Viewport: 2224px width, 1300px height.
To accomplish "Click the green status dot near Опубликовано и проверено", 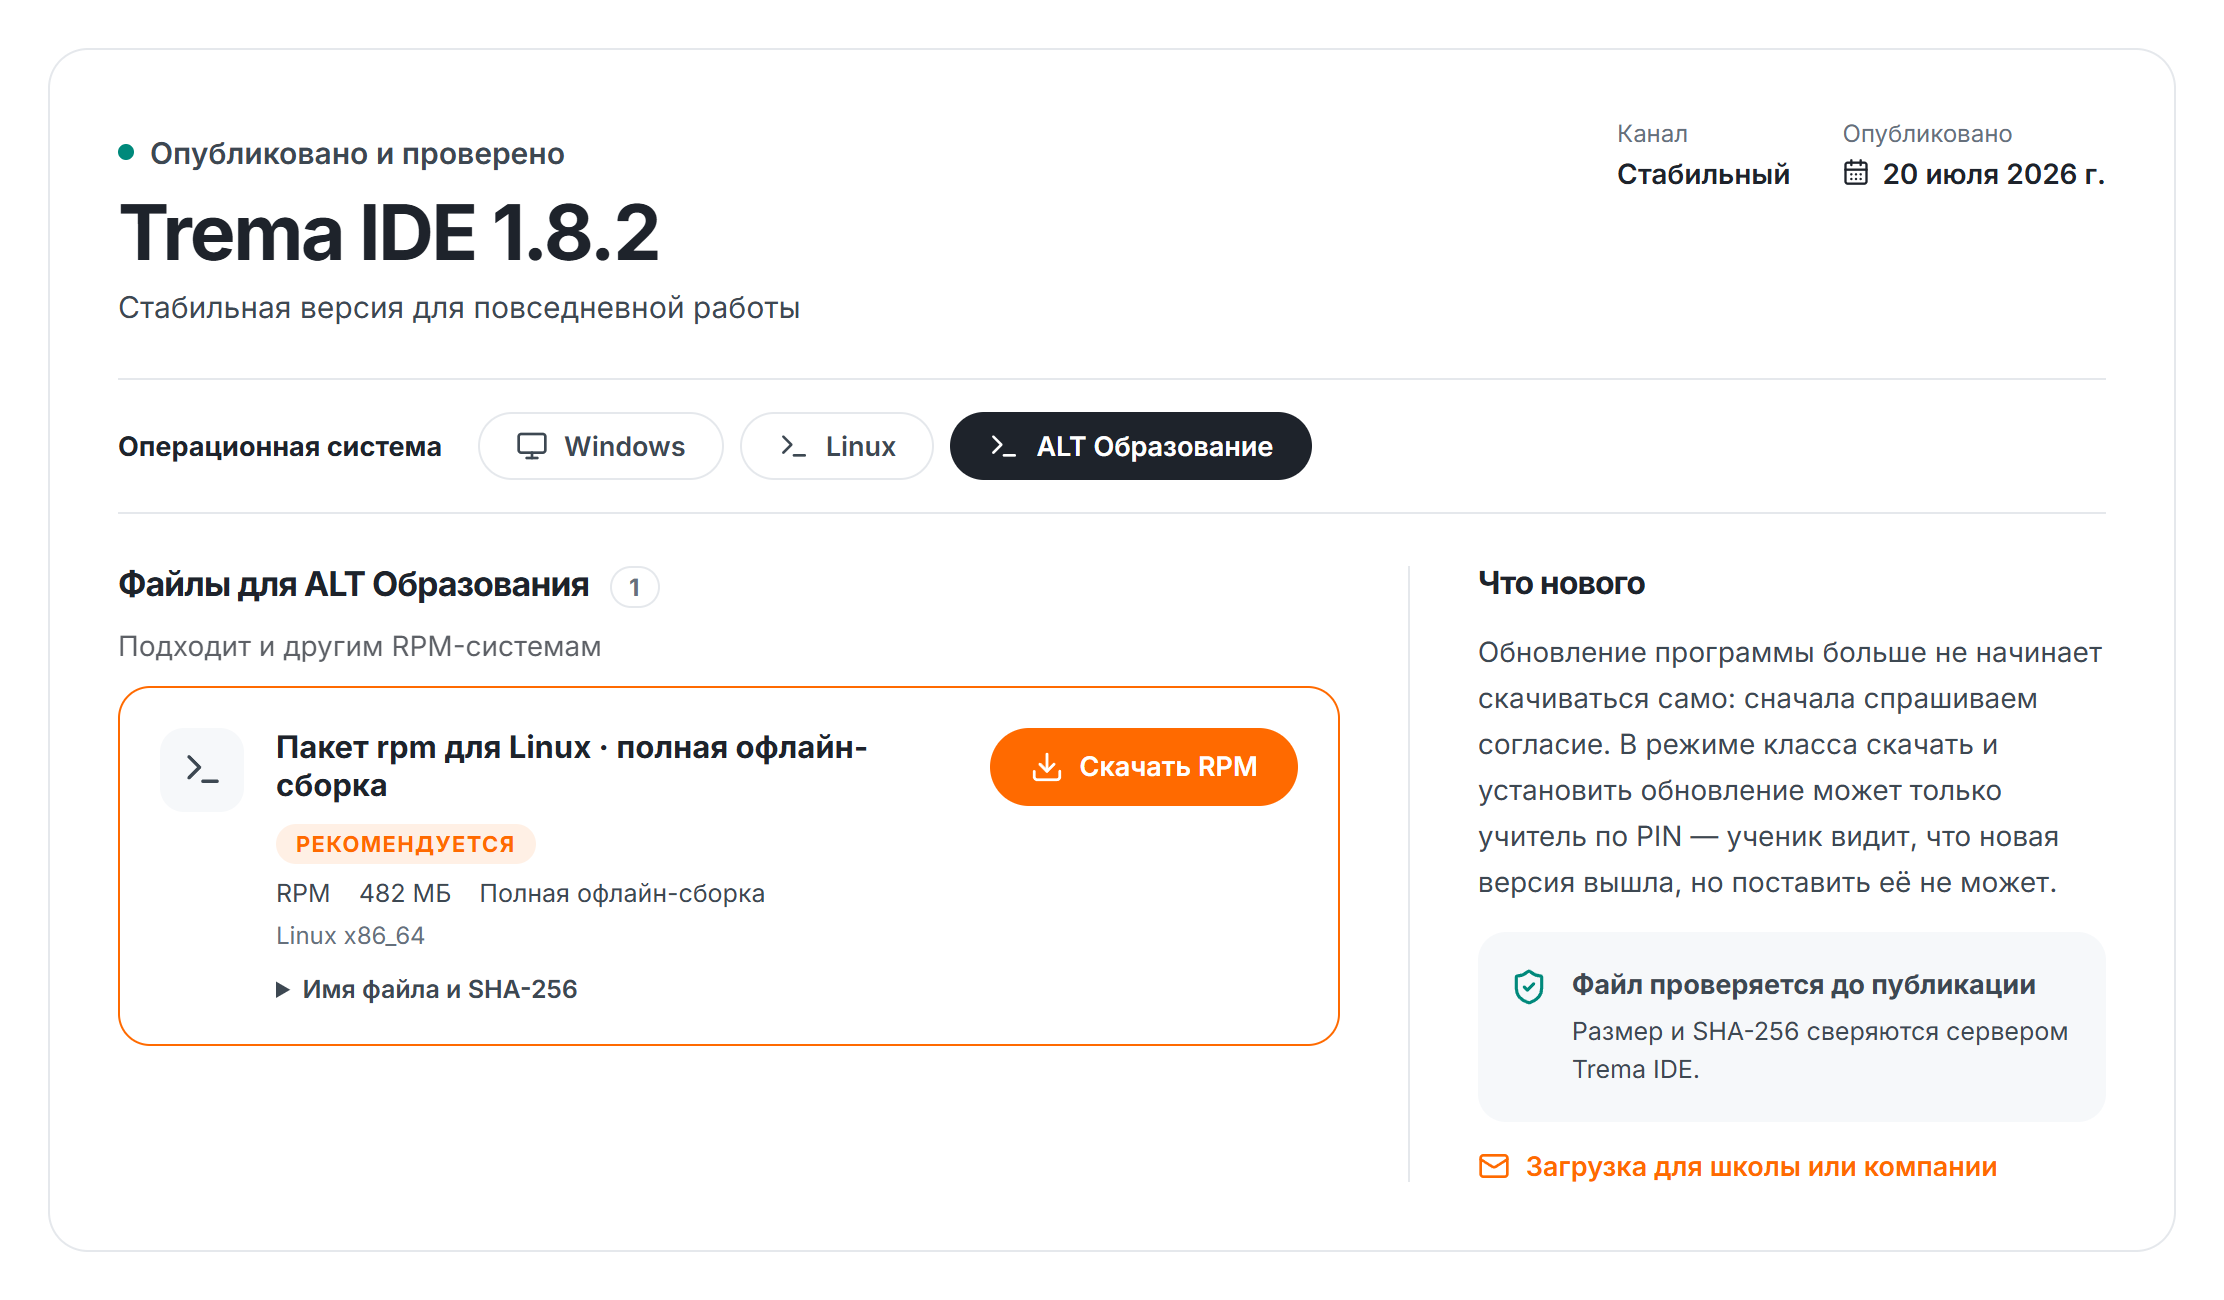I will pos(126,152).
